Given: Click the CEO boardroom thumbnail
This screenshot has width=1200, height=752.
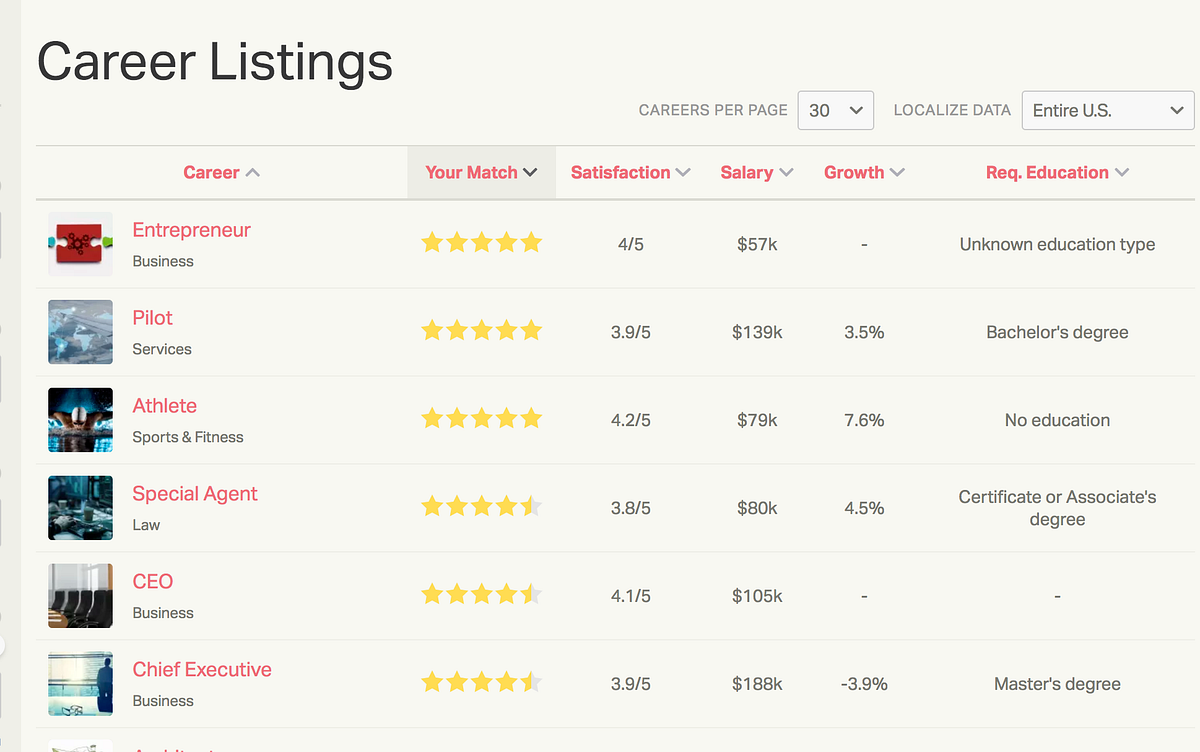Looking at the screenshot, I should point(80,596).
